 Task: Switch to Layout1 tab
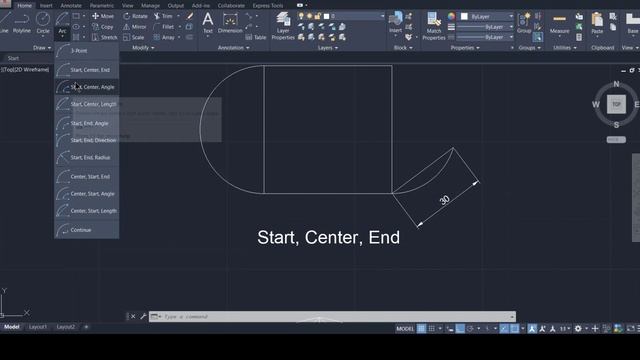pos(38,327)
